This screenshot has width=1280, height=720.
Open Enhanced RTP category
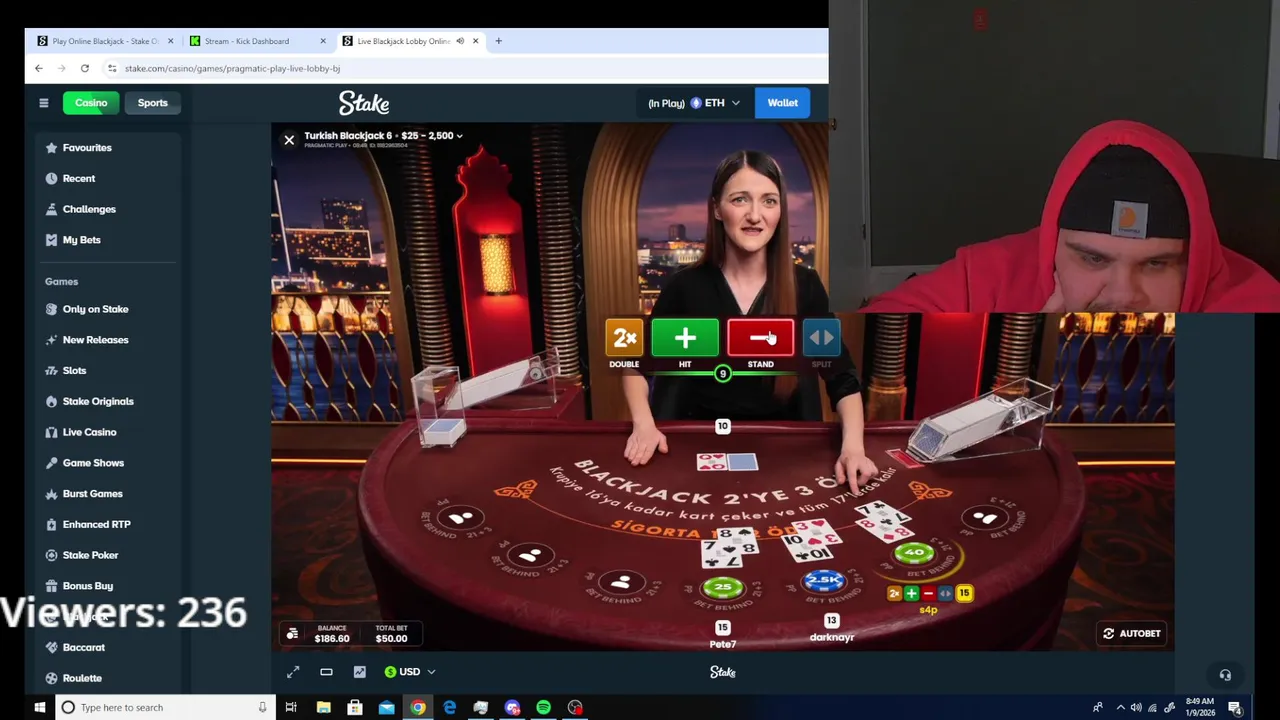click(96, 524)
